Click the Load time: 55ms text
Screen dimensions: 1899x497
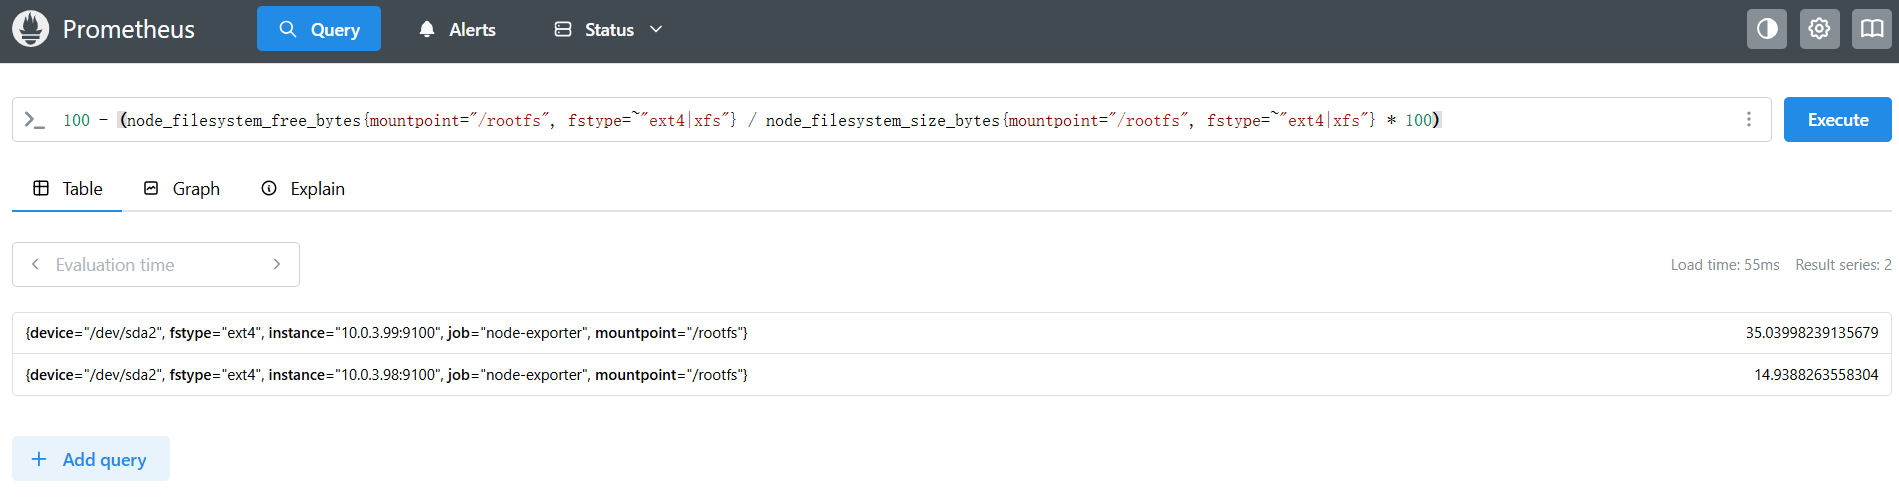coord(1724,265)
